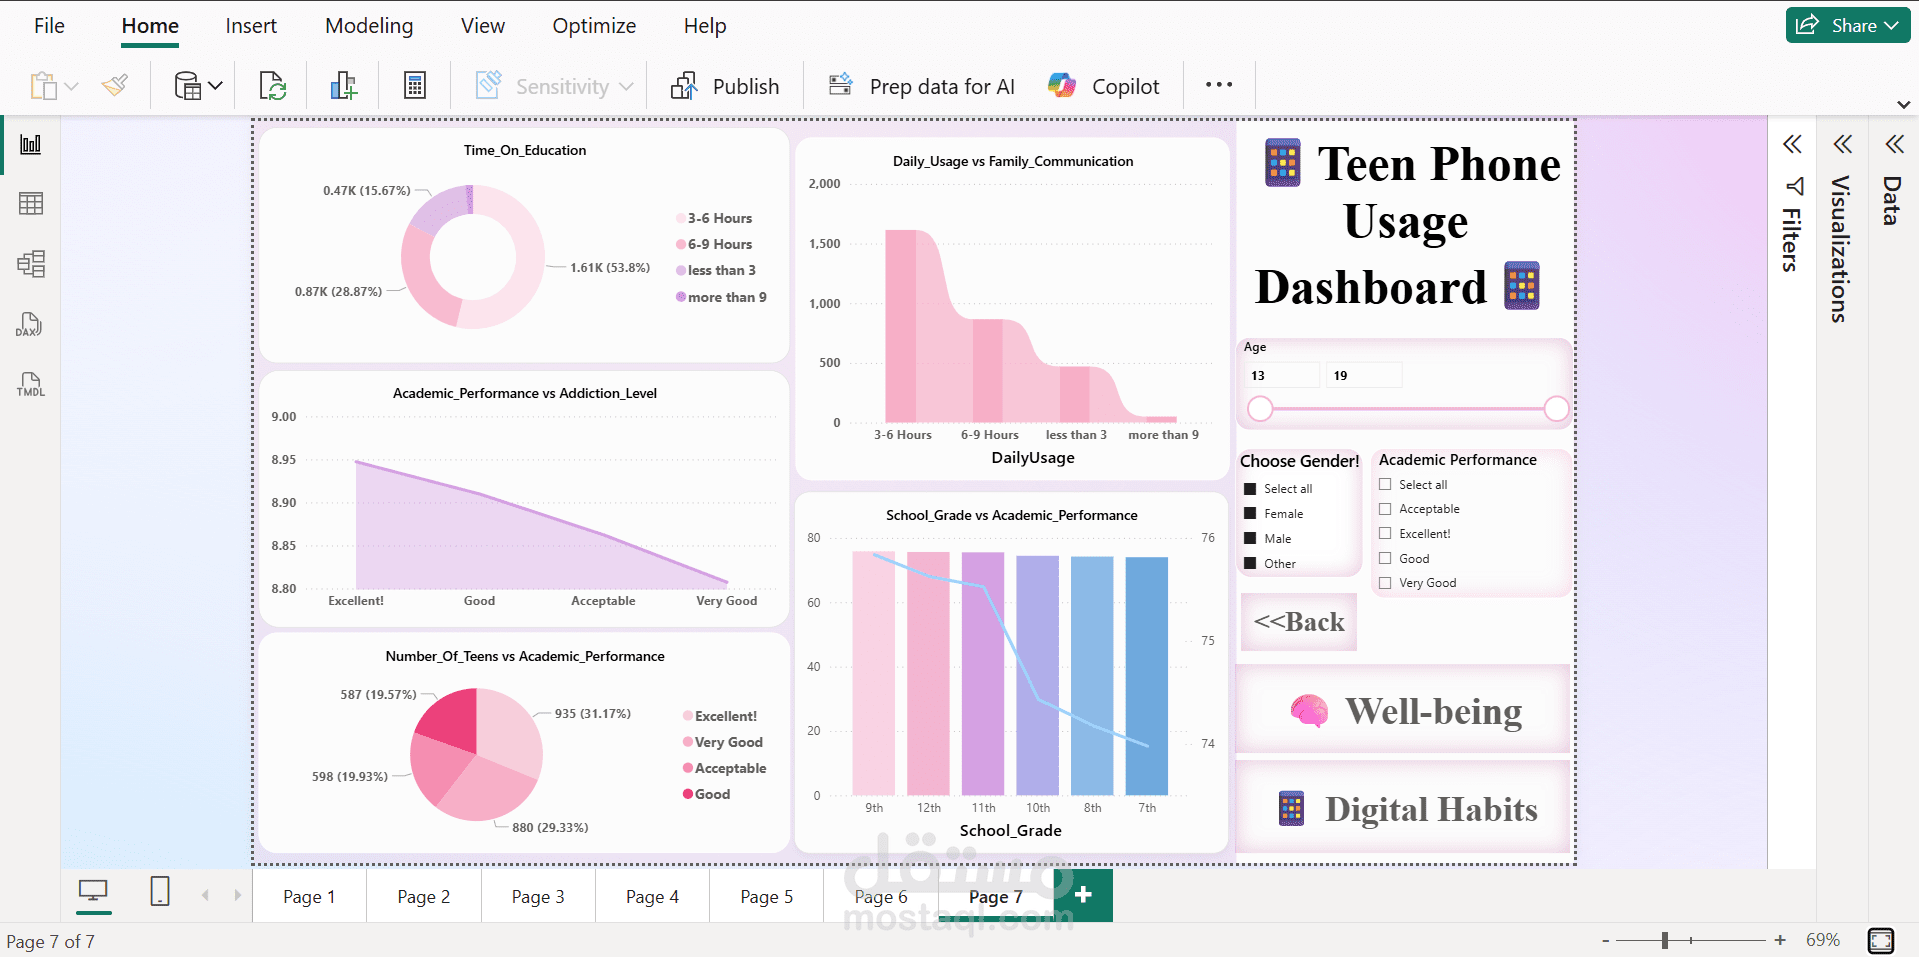The height and width of the screenshot is (957, 1919).
Task: Toggle the Excellent! performance checkbox
Action: click(1385, 533)
